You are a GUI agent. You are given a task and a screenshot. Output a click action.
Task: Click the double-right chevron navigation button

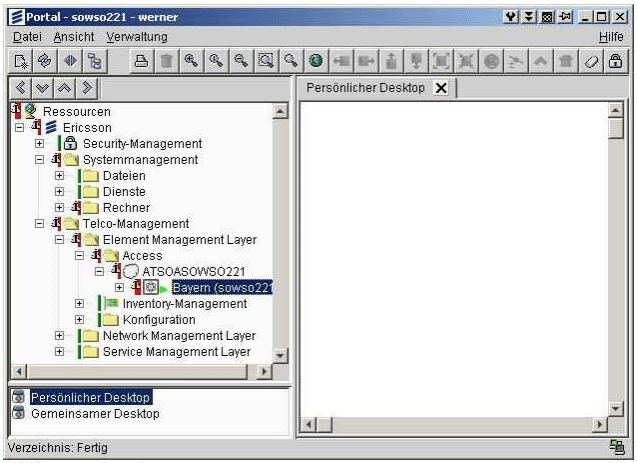(x=88, y=88)
